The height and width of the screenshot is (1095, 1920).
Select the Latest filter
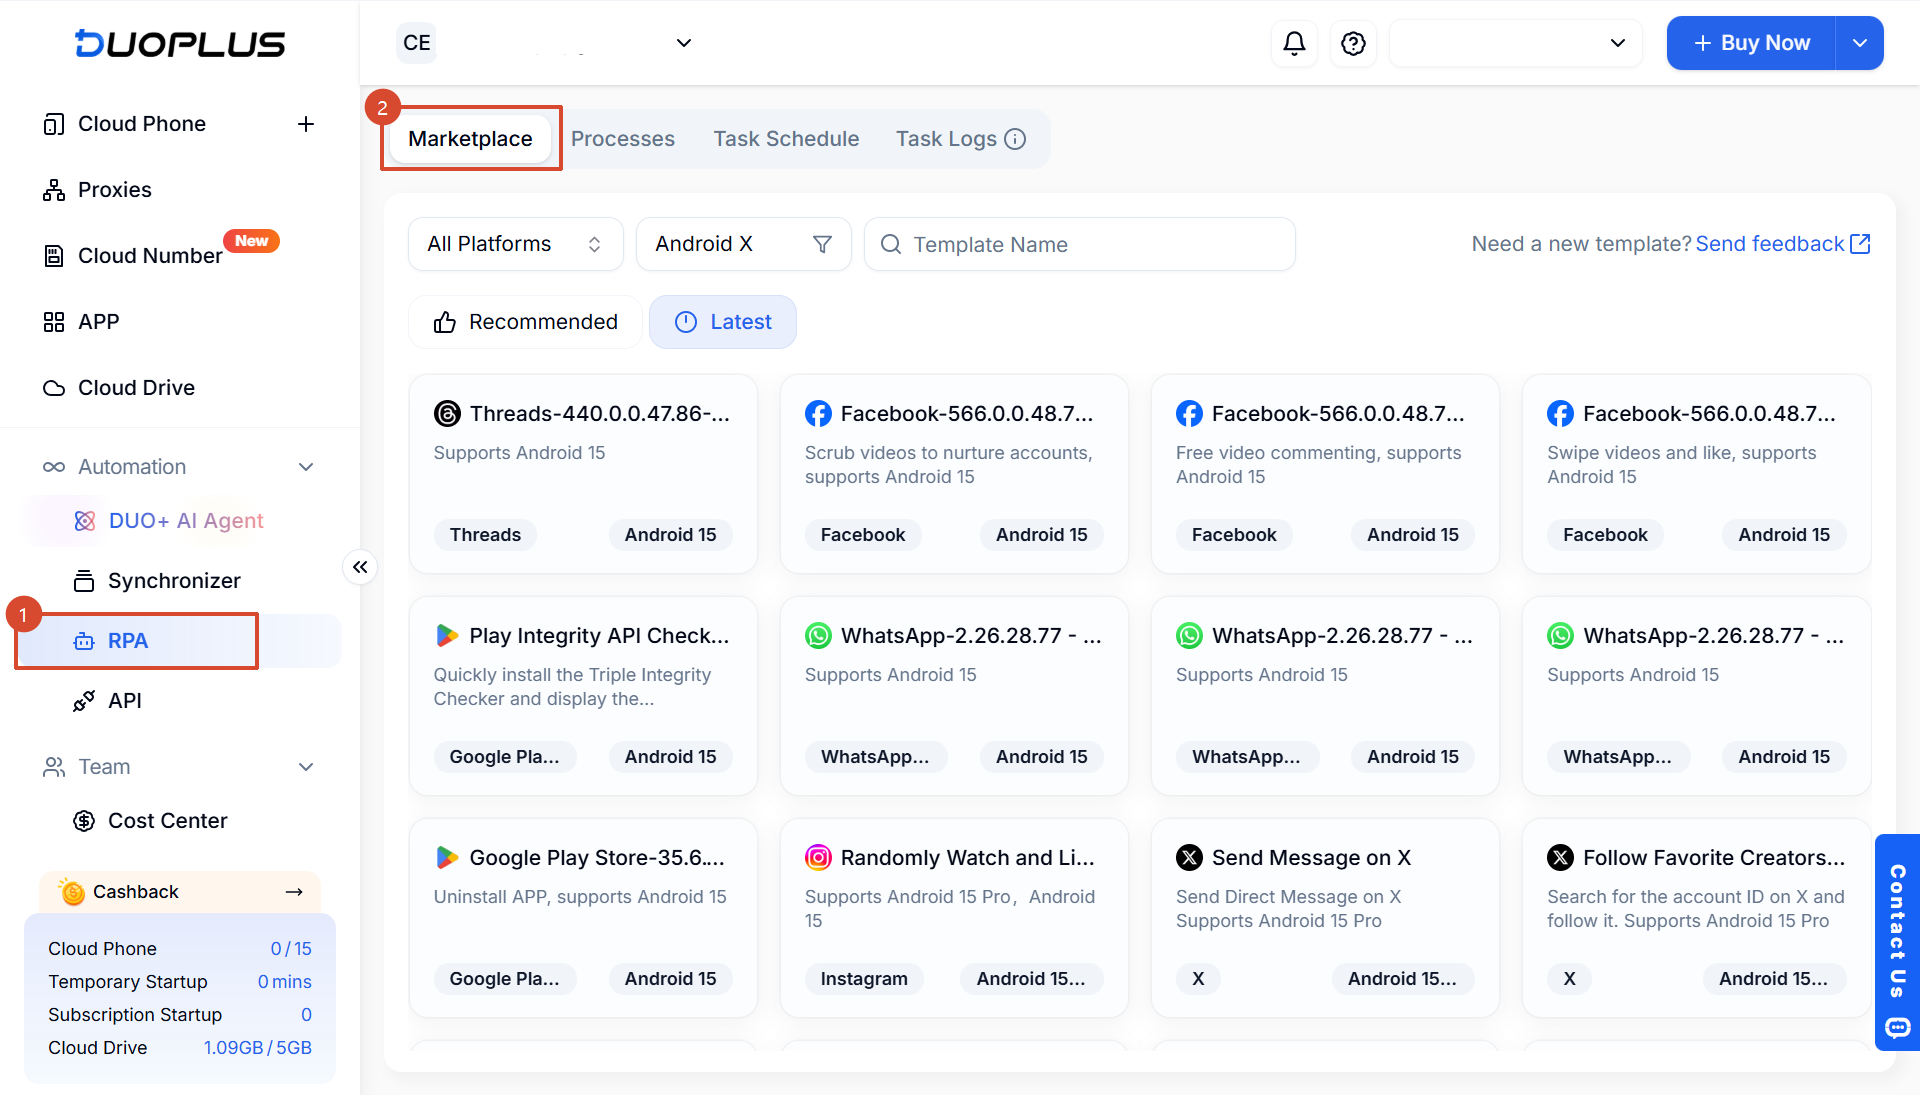(723, 322)
